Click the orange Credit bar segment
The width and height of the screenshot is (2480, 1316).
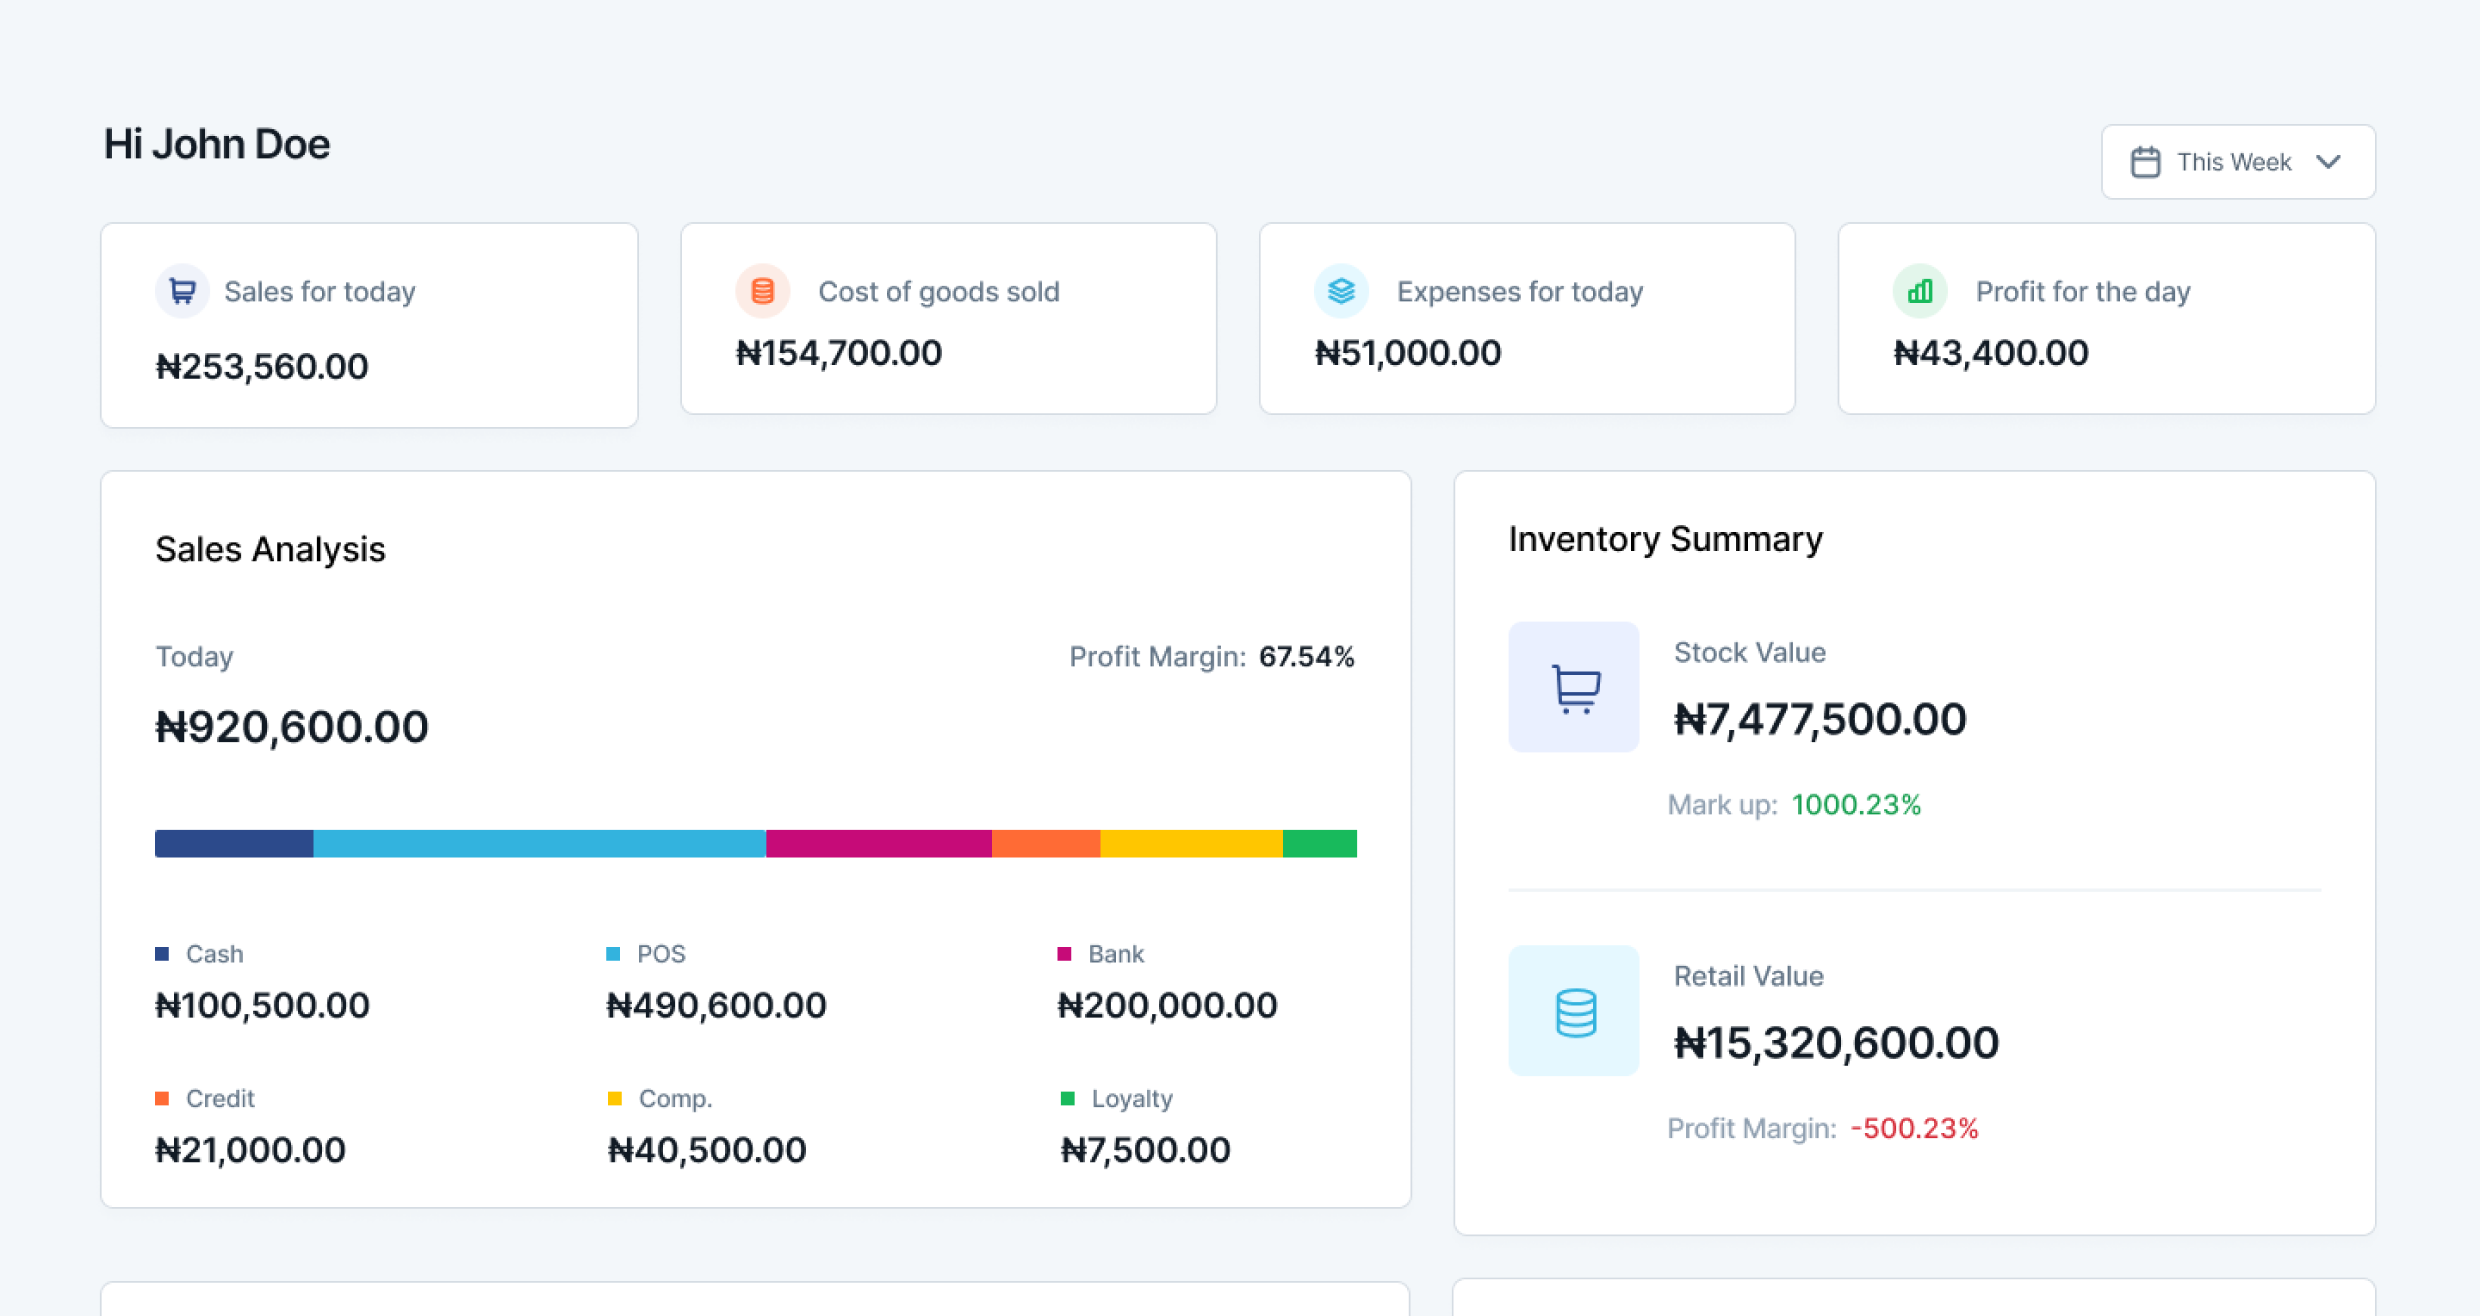1045,843
